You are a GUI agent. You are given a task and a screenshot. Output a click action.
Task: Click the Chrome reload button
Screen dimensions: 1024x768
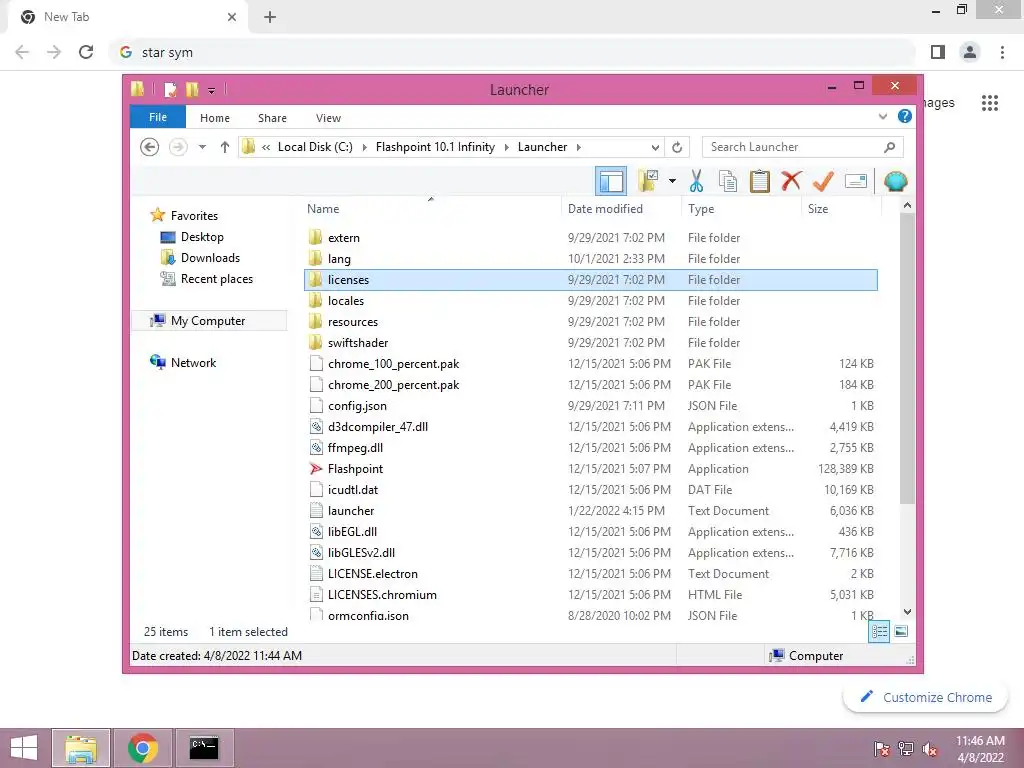click(86, 52)
